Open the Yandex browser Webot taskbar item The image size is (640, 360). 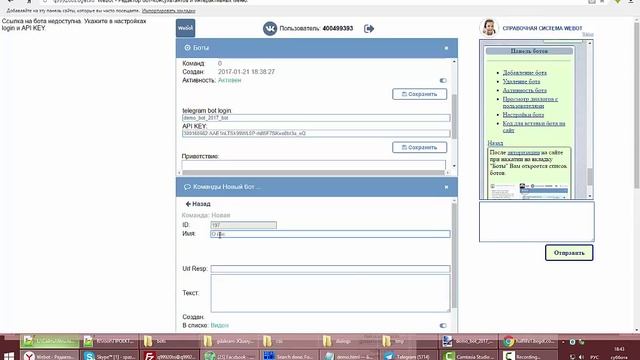[x=50, y=356]
